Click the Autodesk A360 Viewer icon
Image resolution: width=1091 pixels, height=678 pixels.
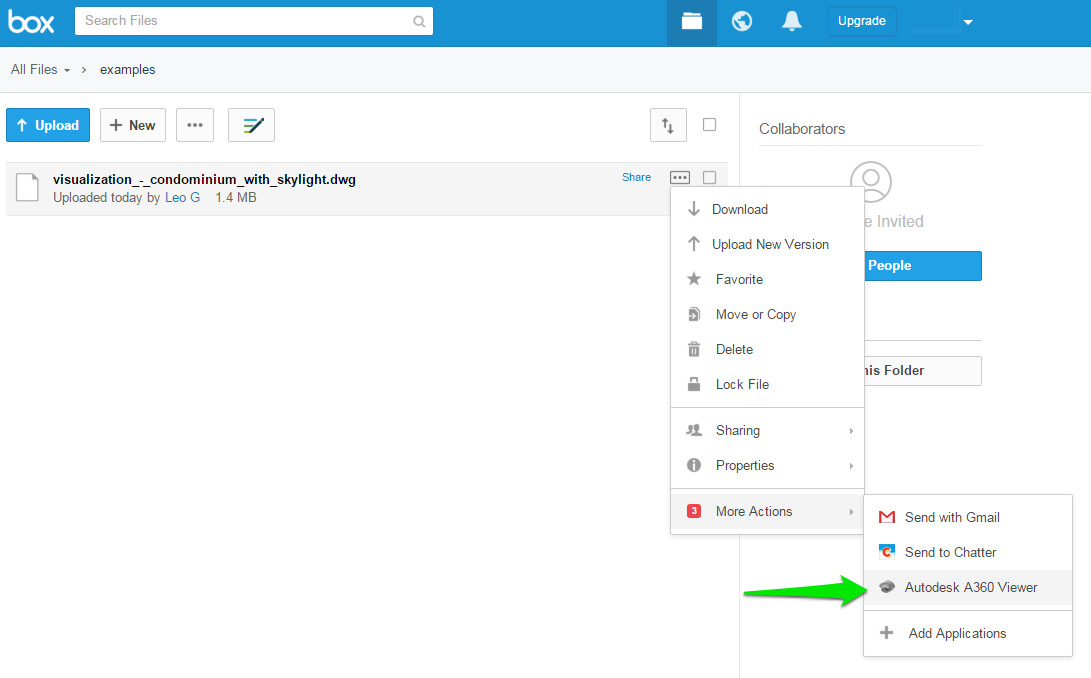[886, 587]
